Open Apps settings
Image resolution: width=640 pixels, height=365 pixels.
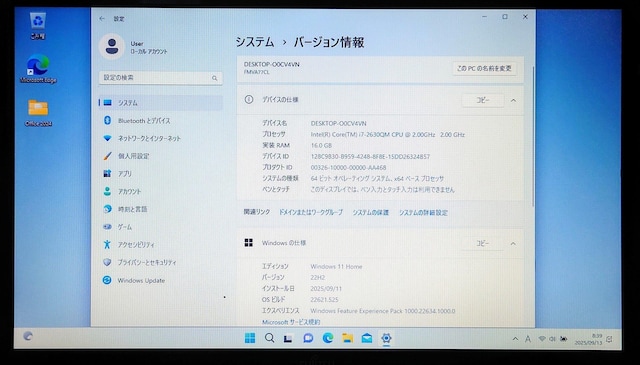[x=160, y=174]
